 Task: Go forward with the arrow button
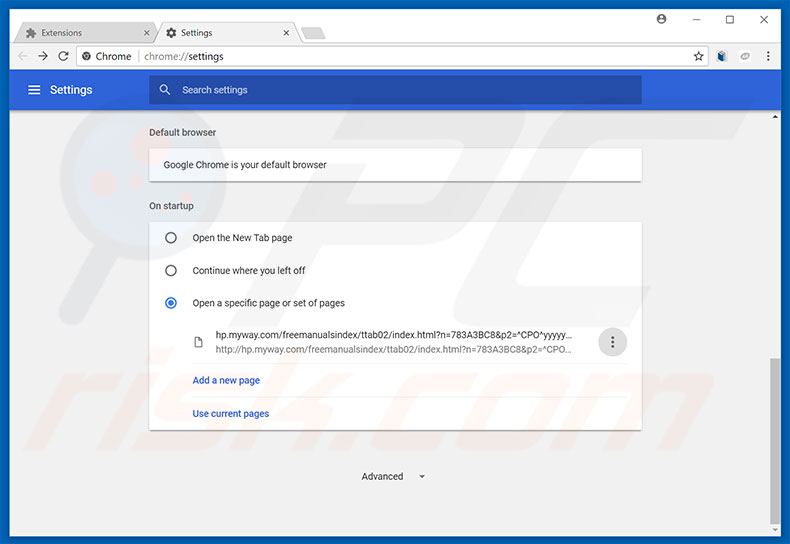43,56
